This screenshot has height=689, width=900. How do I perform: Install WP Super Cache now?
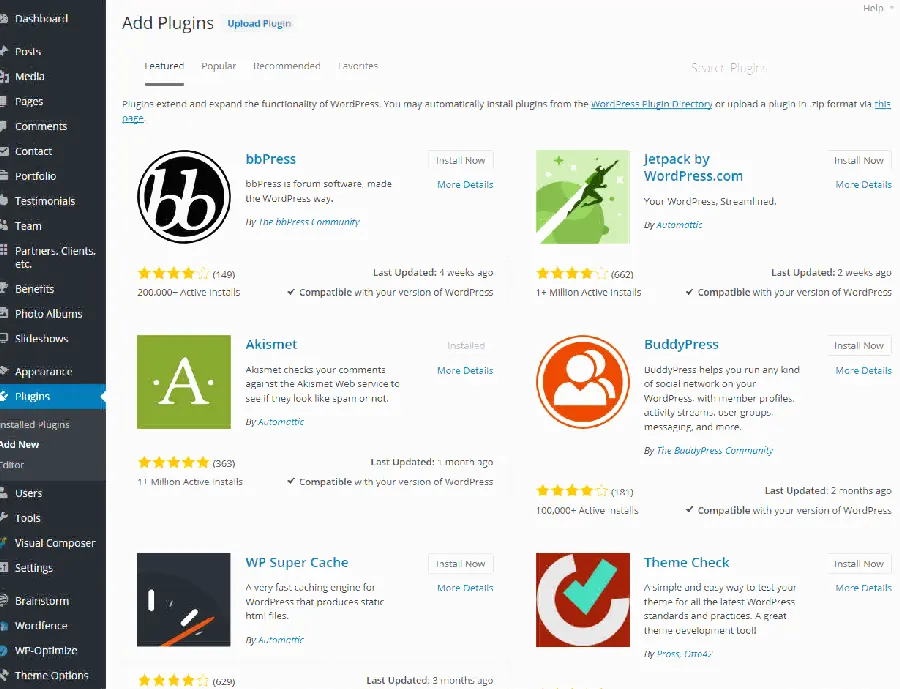tap(461, 564)
